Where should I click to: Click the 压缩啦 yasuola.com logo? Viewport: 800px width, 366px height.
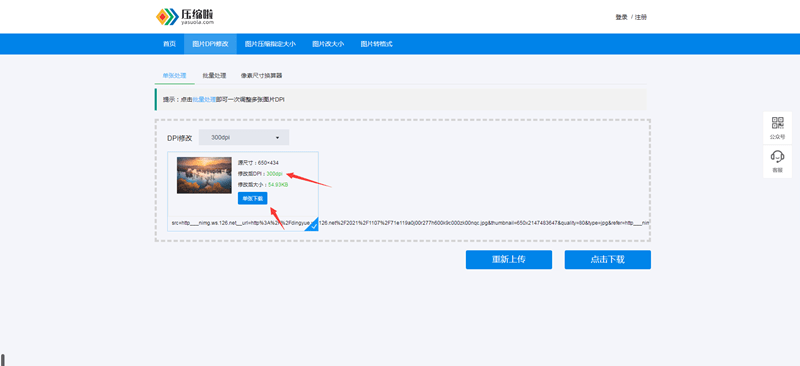pos(185,16)
